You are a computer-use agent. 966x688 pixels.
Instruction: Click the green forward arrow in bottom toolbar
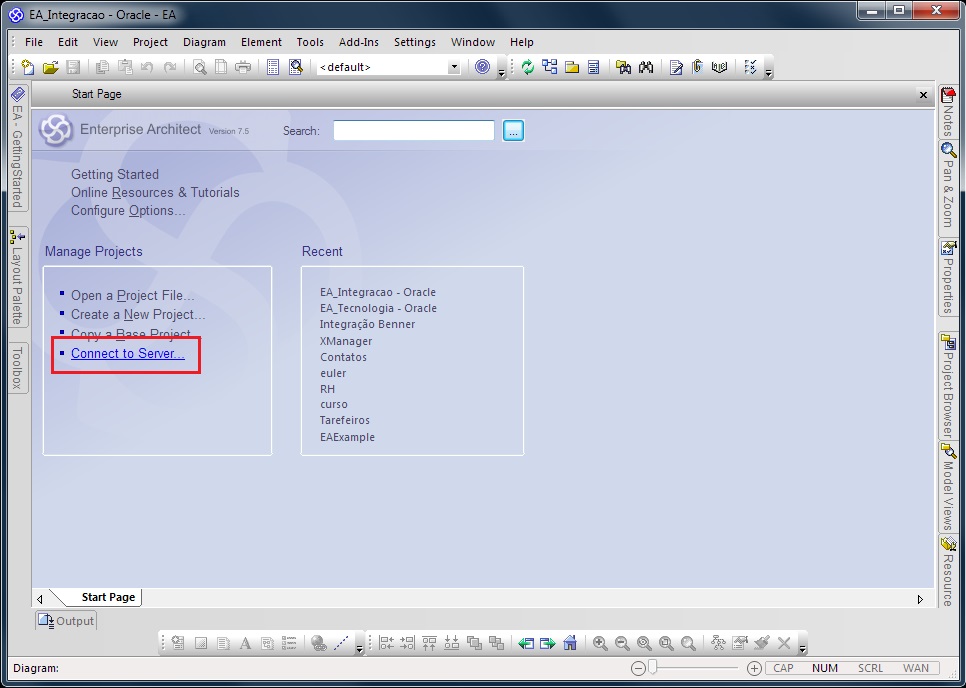[548, 643]
